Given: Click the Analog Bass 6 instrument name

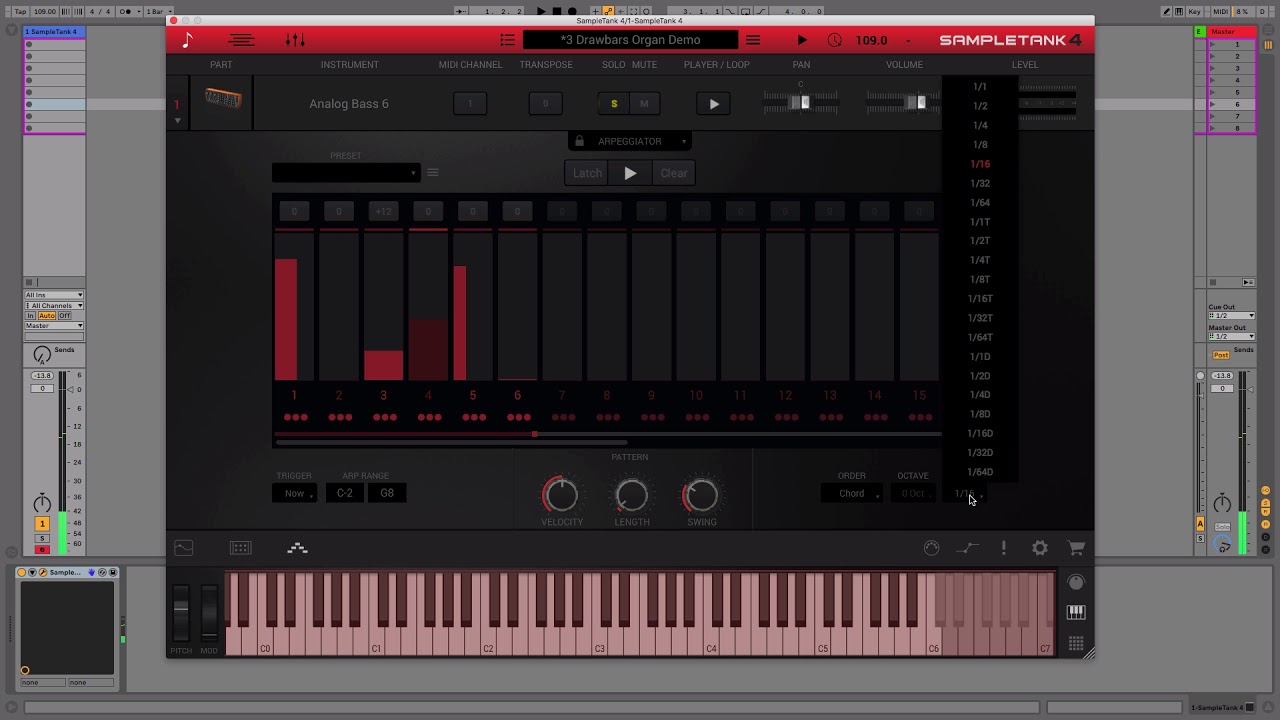Looking at the screenshot, I should click(x=349, y=104).
